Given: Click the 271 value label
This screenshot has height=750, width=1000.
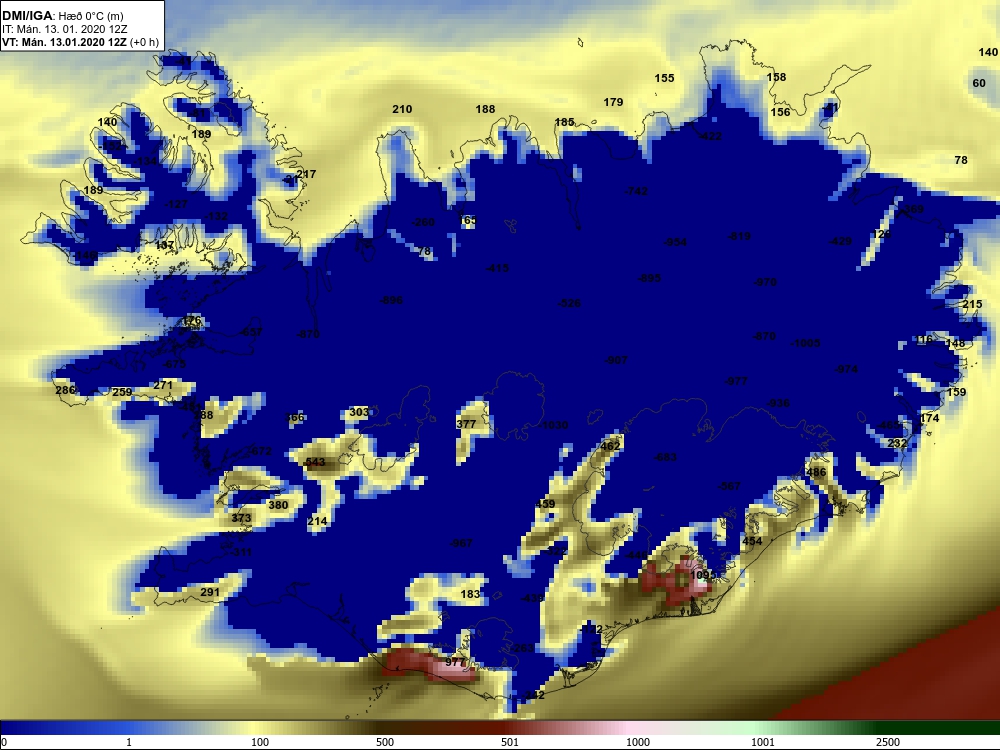Looking at the screenshot, I should pyautogui.click(x=163, y=385).
